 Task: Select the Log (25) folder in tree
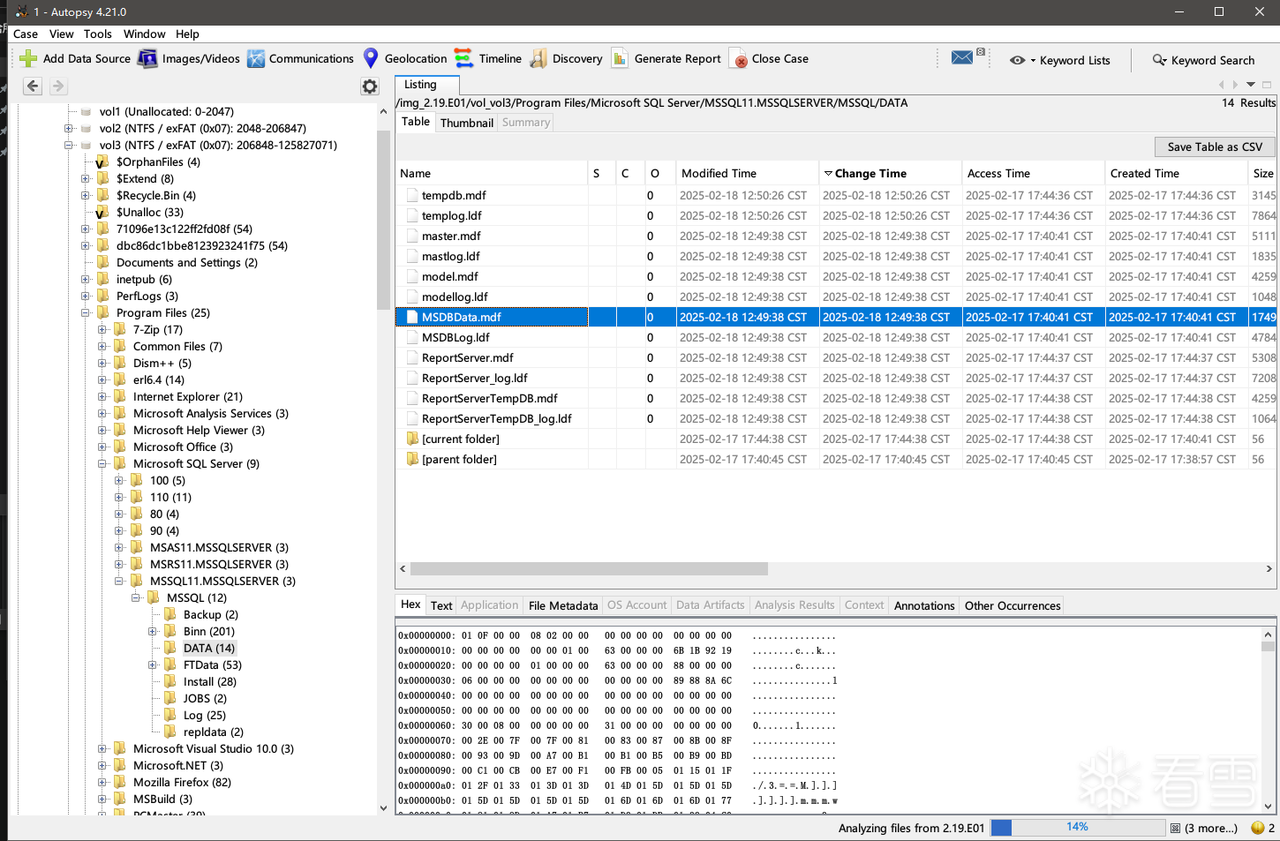pos(204,715)
